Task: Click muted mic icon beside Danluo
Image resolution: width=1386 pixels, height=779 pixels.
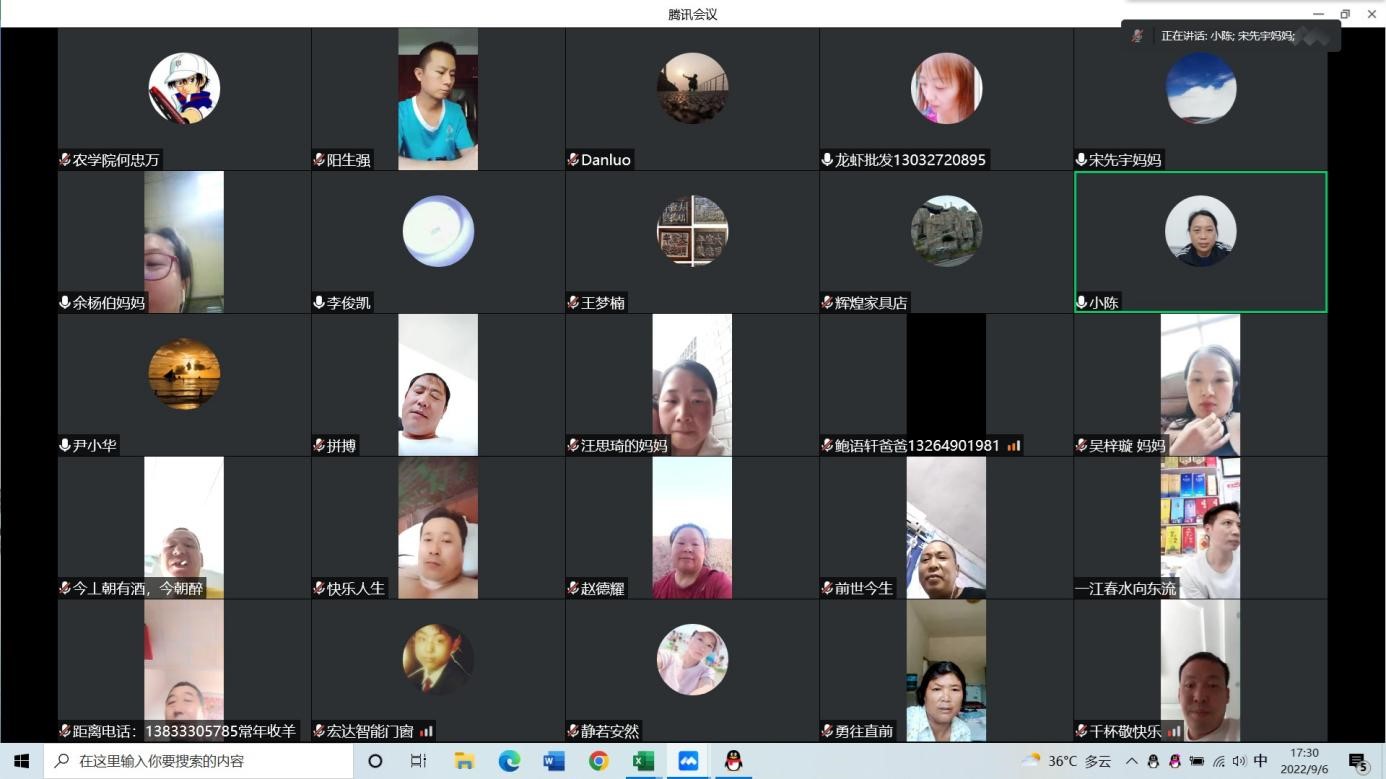Action: (x=573, y=160)
